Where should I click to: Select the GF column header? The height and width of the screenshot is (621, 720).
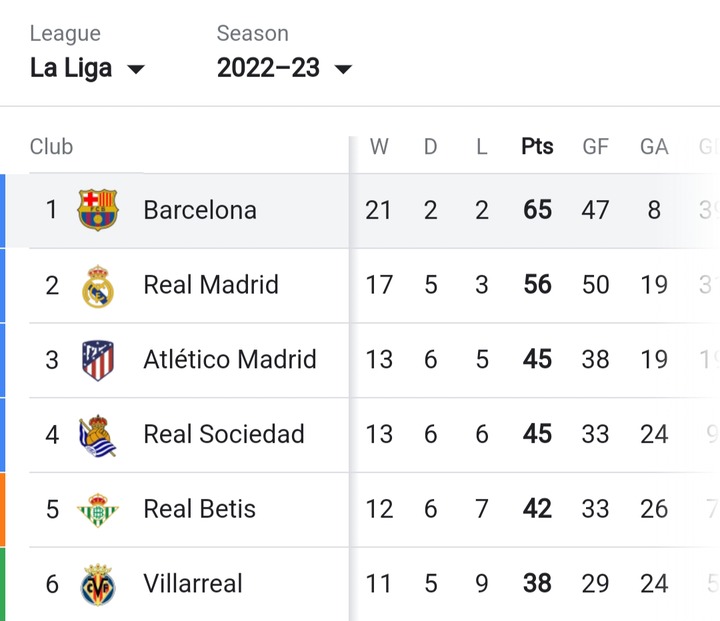pyautogui.click(x=596, y=147)
